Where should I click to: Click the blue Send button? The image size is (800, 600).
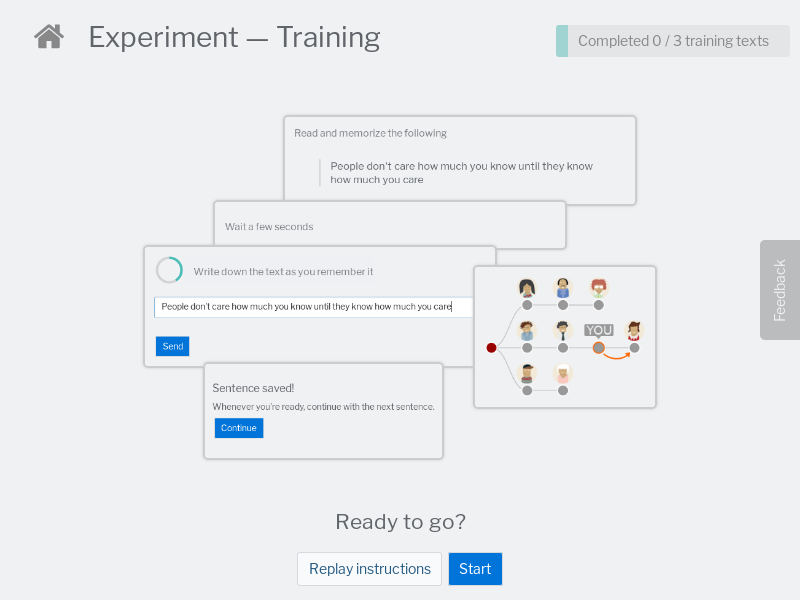point(172,346)
